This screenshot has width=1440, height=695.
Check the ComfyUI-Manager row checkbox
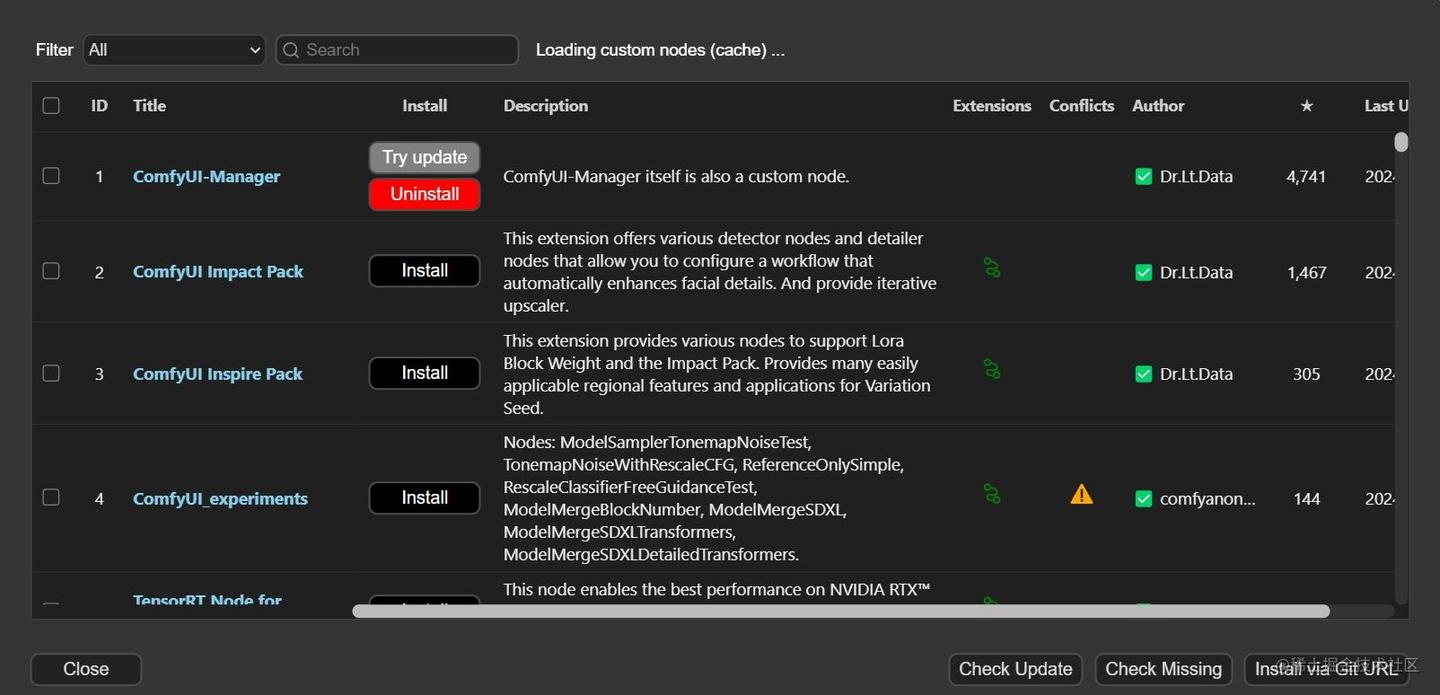(51, 176)
